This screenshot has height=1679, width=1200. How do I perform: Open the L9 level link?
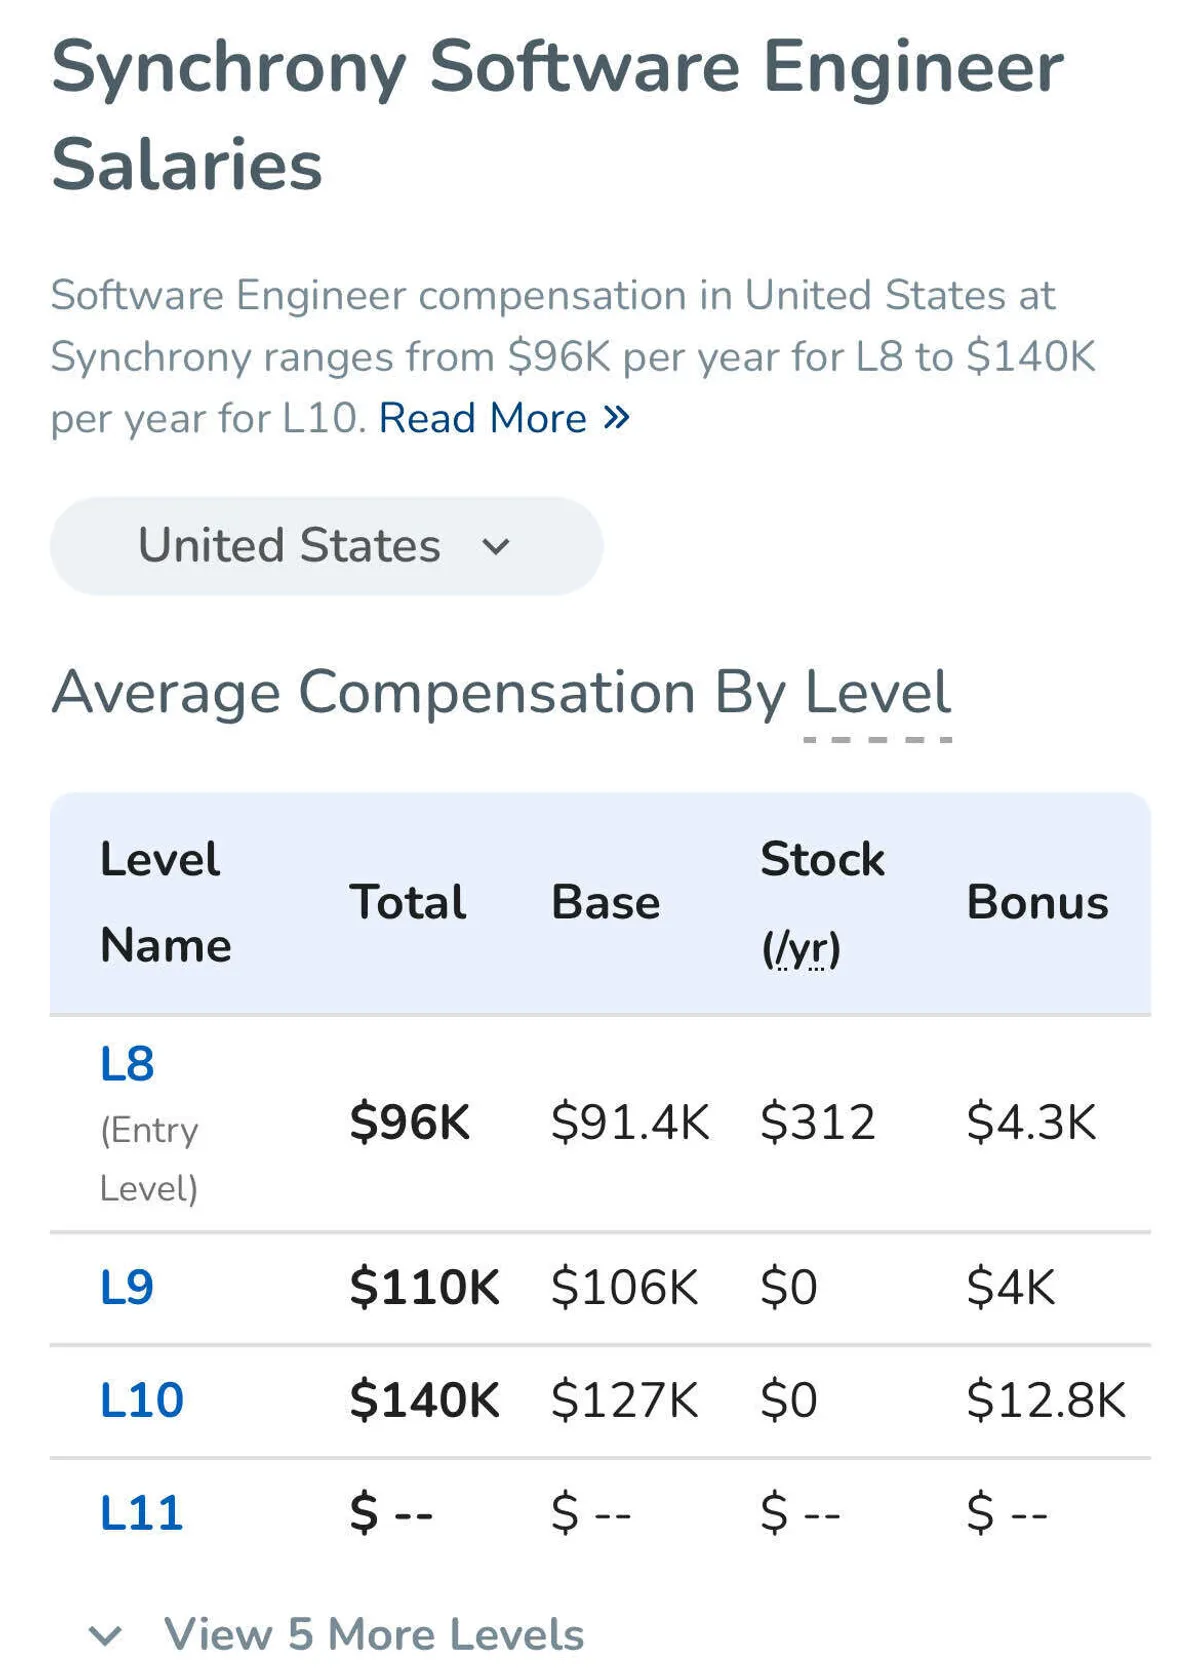coord(127,1287)
